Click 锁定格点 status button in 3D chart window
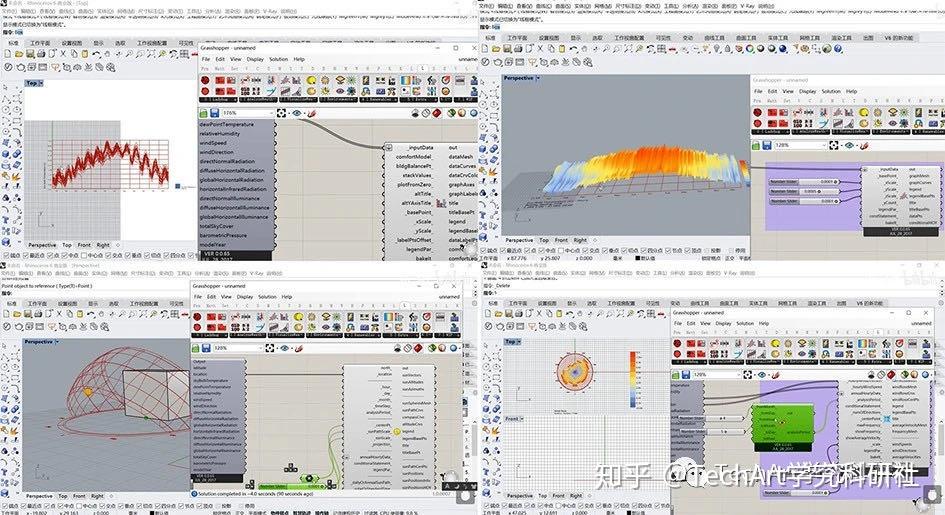Viewport: 945px width, 515px height. point(710,258)
